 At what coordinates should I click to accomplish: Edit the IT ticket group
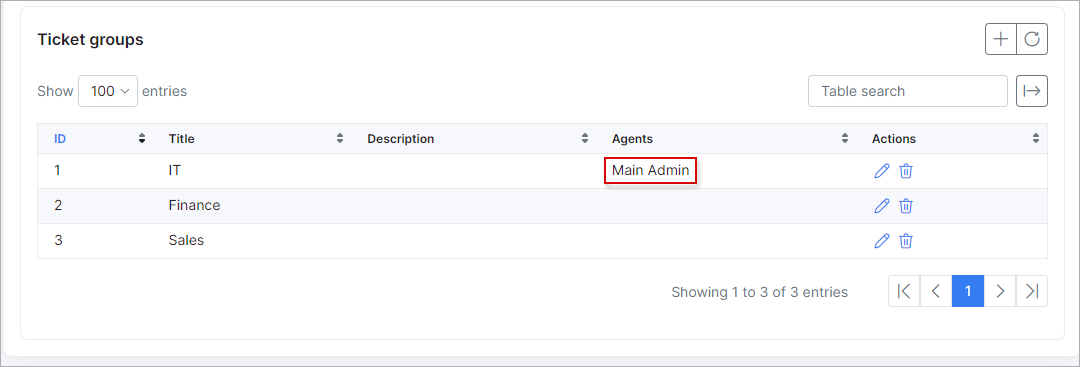(x=882, y=171)
